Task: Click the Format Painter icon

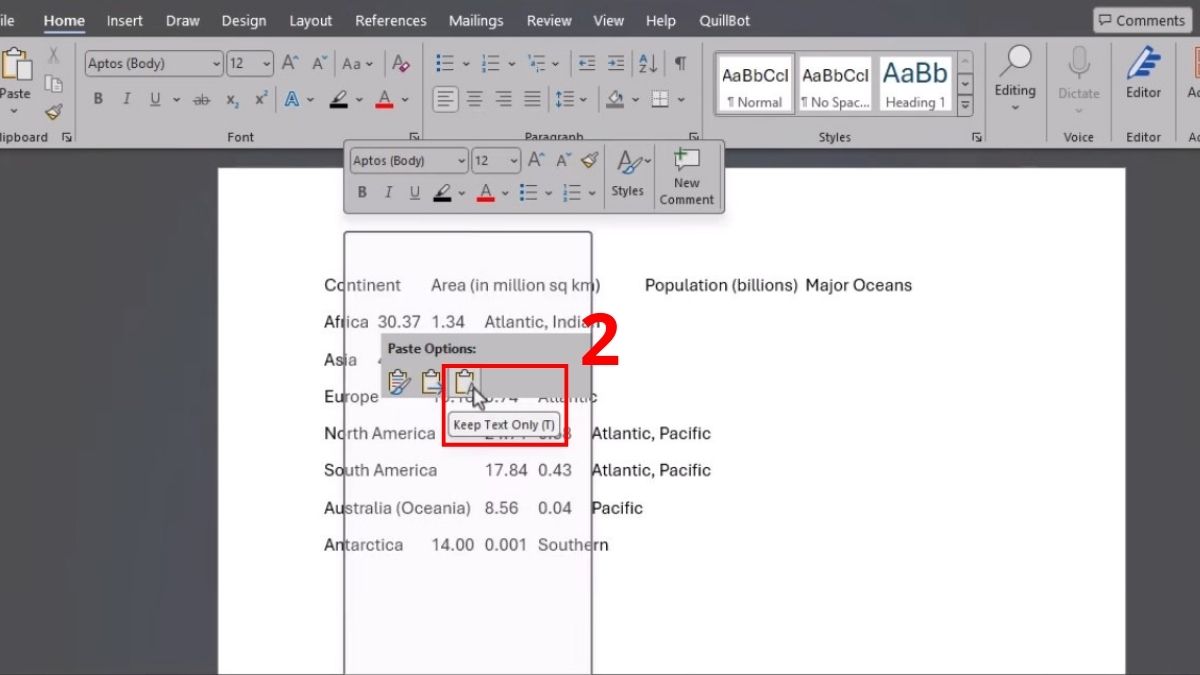Action: coord(54,112)
